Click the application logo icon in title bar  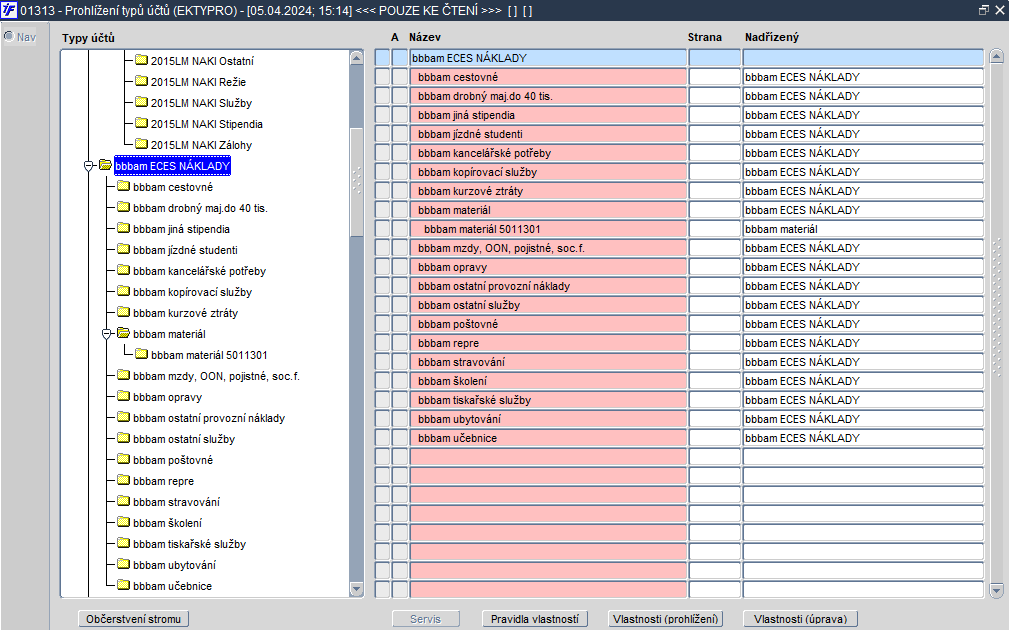tap(8, 10)
